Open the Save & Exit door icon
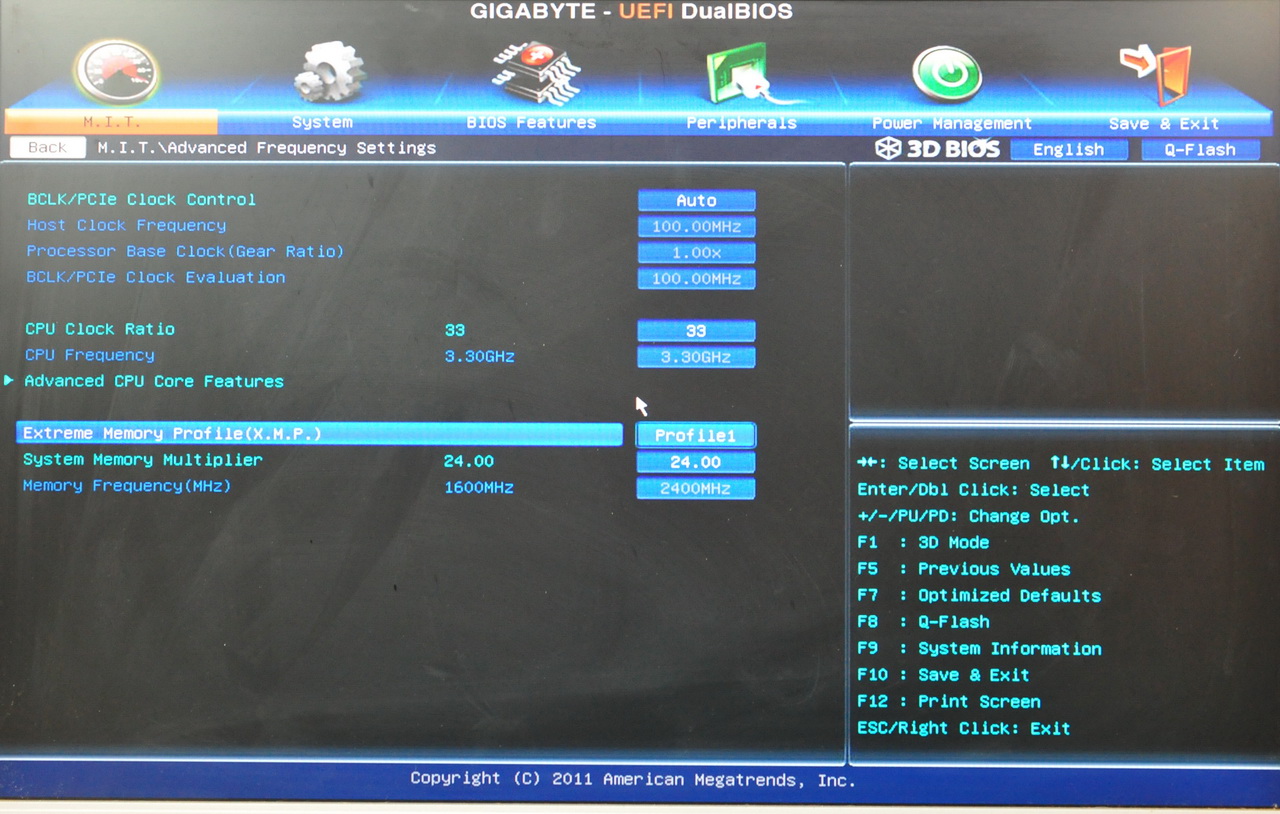The height and width of the screenshot is (814, 1280). (1156, 74)
